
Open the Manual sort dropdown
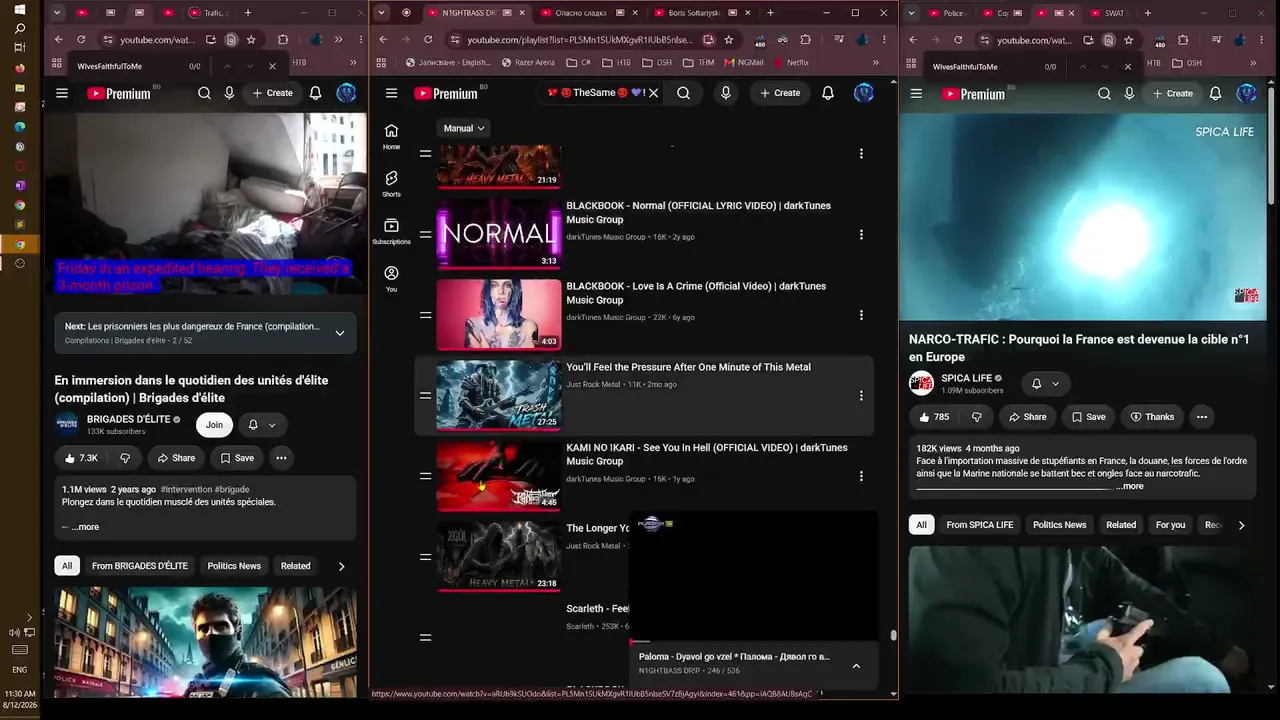(x=464, y=128)
